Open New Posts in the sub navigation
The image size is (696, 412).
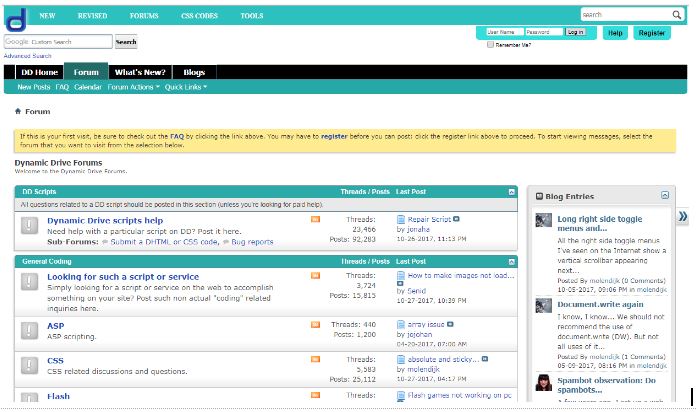point(34,87)
